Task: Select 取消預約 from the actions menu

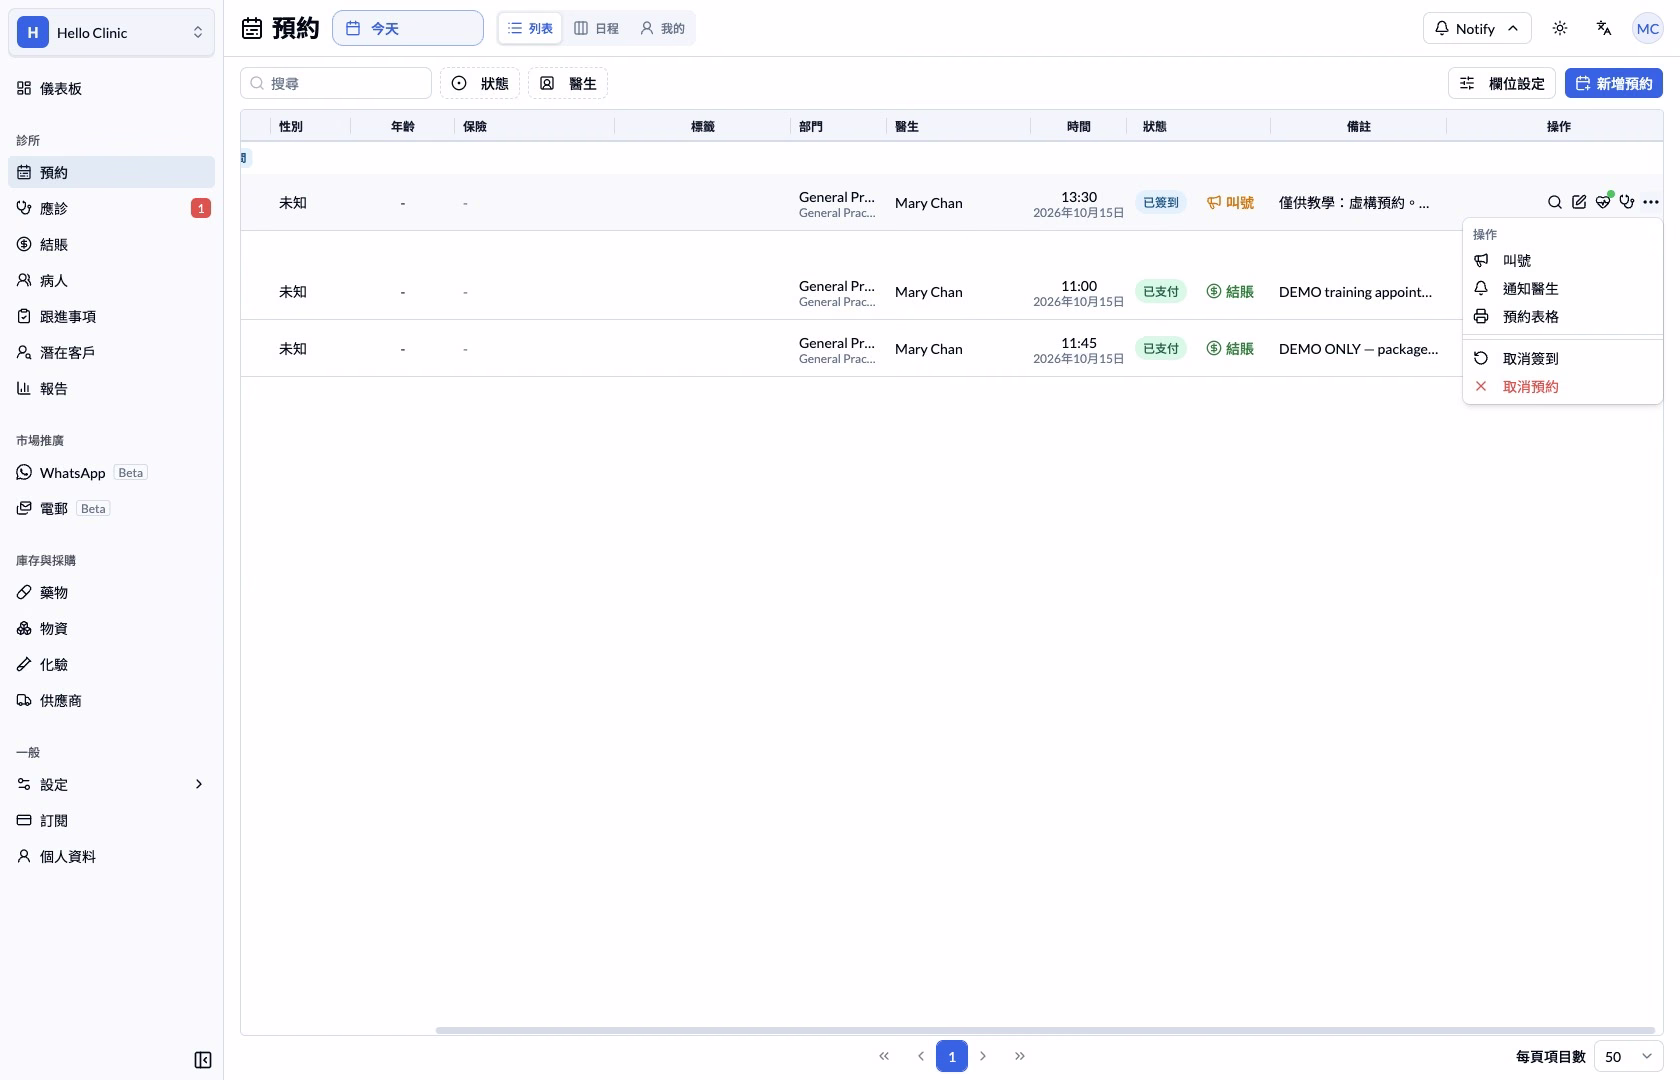Action: pyautogui.click(x=1562, y=386)
